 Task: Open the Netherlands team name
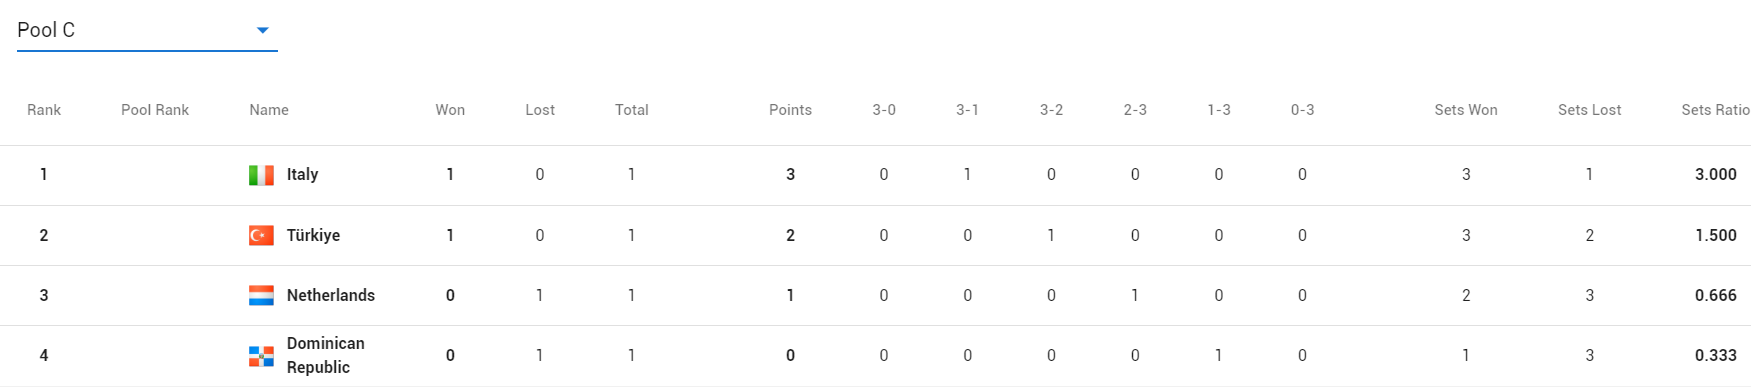coord(331,295)
